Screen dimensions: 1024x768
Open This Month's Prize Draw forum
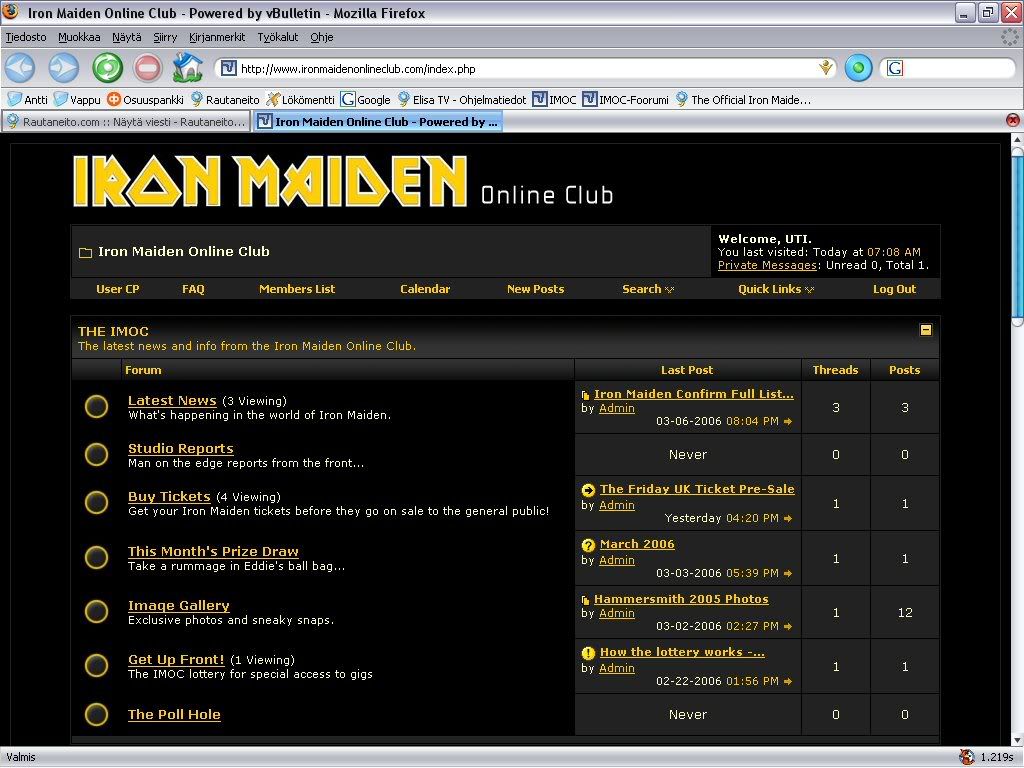214,551
